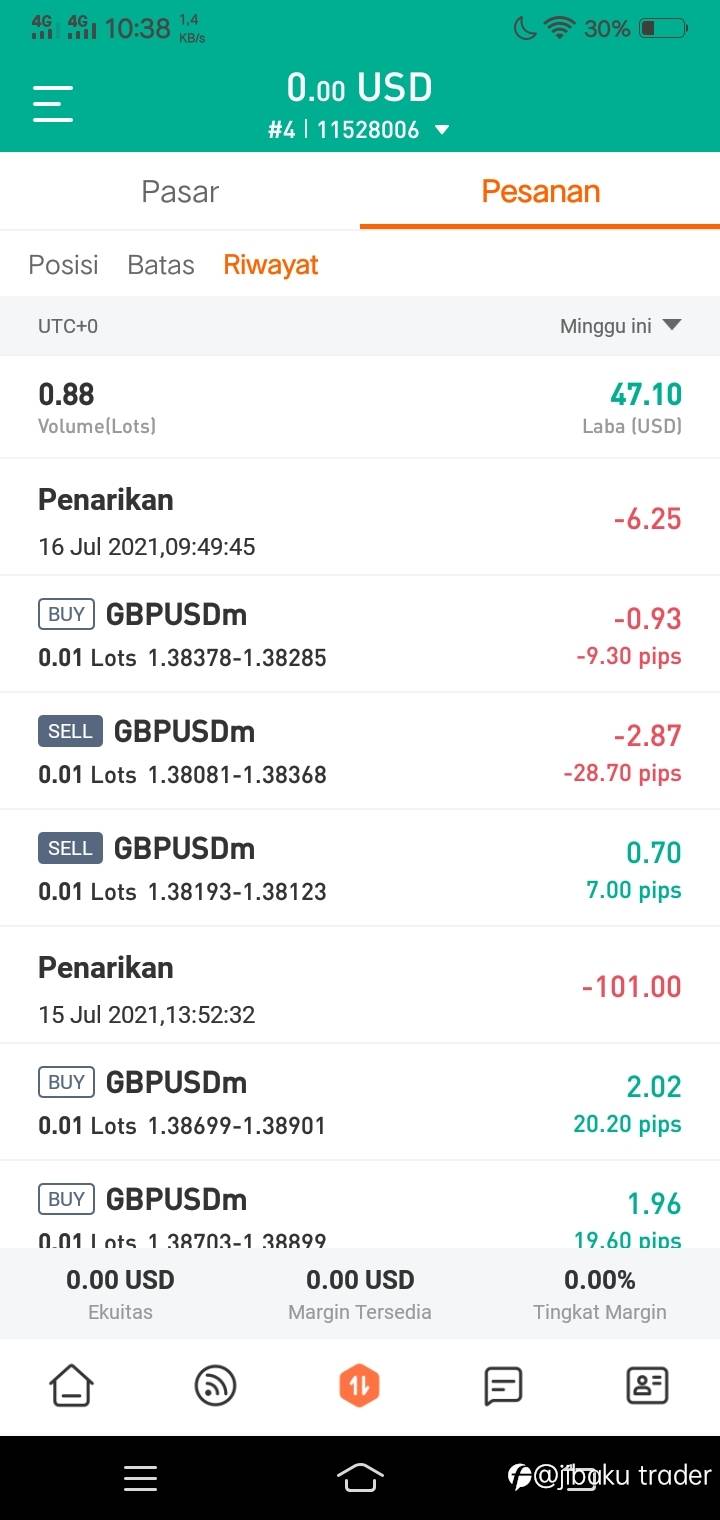720x1520 pixels.
Task: Tap the UTC+0 timezone label
Action: tap(68, 326)
